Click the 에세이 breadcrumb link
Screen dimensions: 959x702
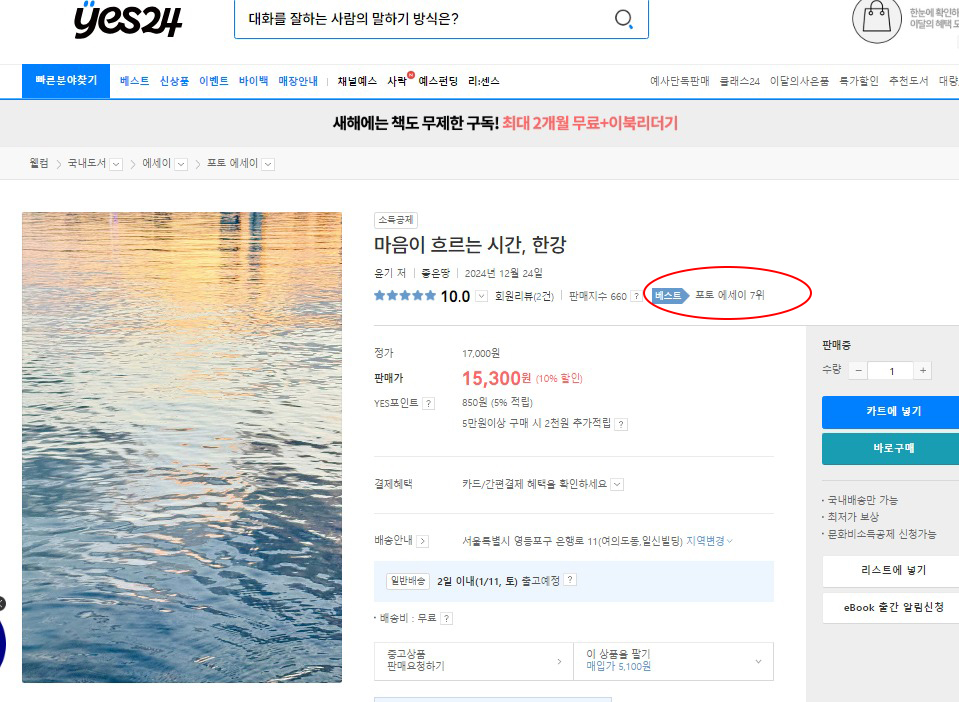tap(157, 163)
